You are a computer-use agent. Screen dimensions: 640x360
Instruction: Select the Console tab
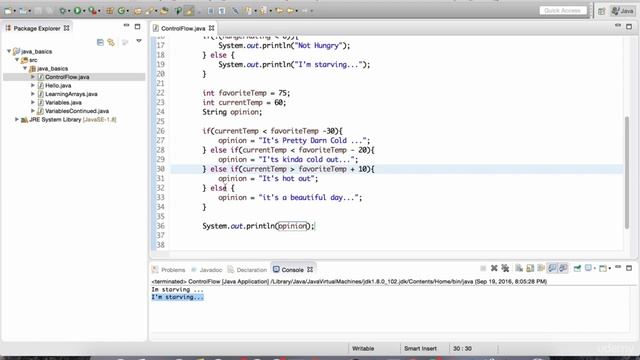point(293,270)
